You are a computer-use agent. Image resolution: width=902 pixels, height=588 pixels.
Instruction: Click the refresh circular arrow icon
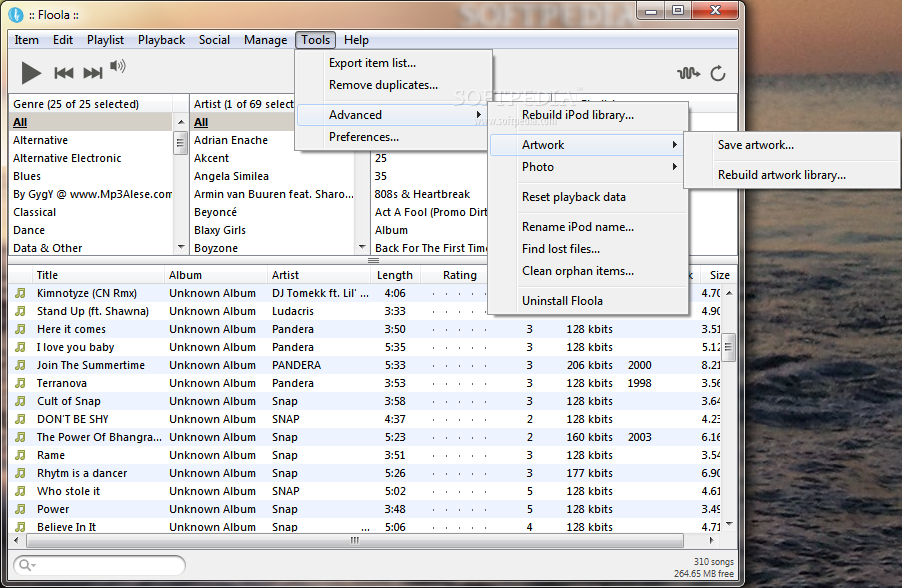(718, 74)
